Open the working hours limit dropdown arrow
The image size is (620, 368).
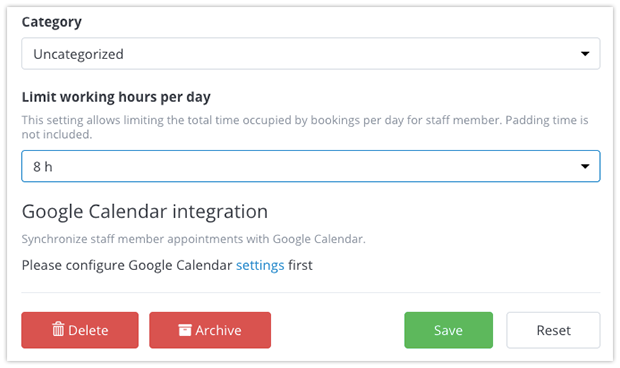(x=585, y=166)
